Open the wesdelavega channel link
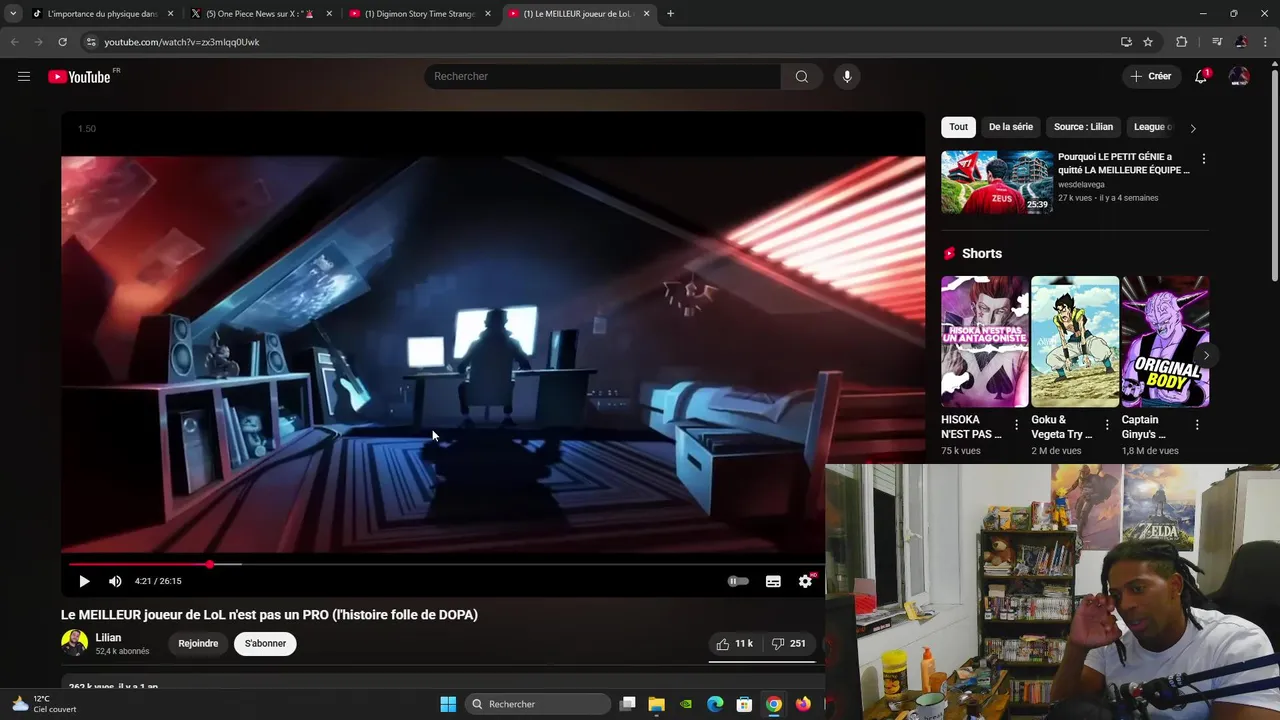This screenshot has width=1280, height=720. pyautogui.click(x=1081, y=184)
